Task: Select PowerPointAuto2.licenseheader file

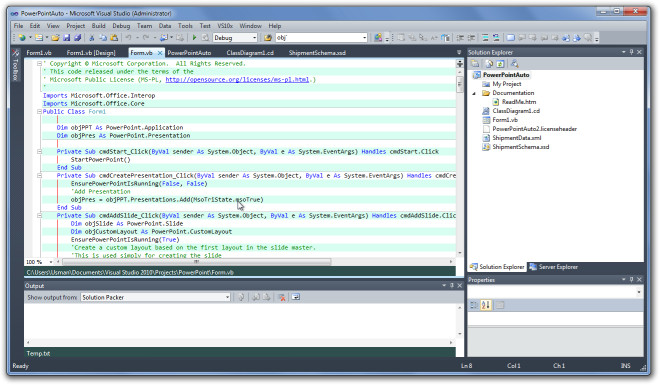Action: pos(535,129)
